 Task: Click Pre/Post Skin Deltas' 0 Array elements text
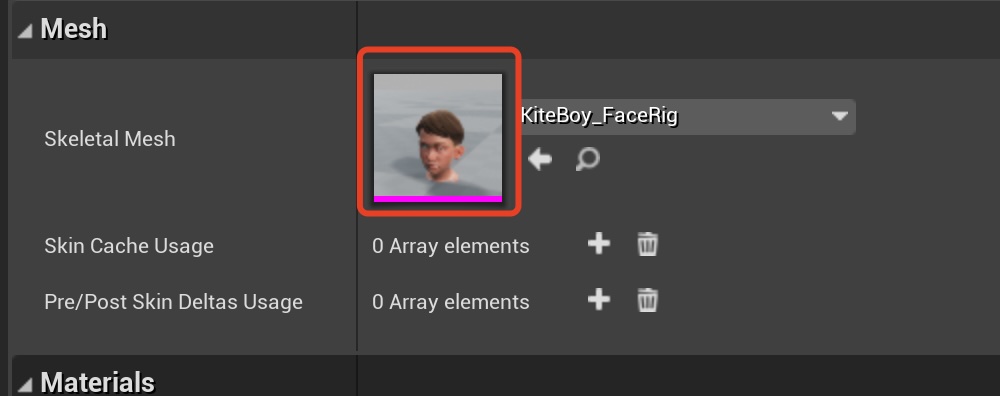tap(450, 302)
